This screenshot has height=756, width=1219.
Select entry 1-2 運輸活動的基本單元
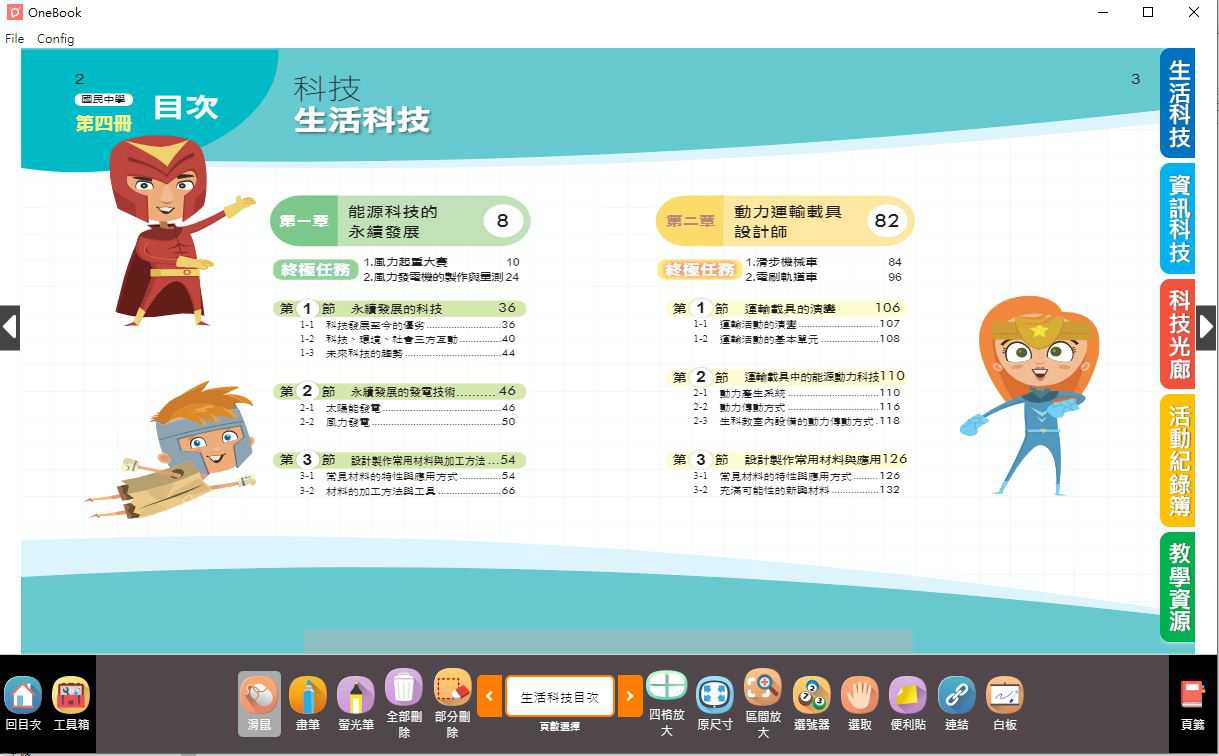coord(797,339)
